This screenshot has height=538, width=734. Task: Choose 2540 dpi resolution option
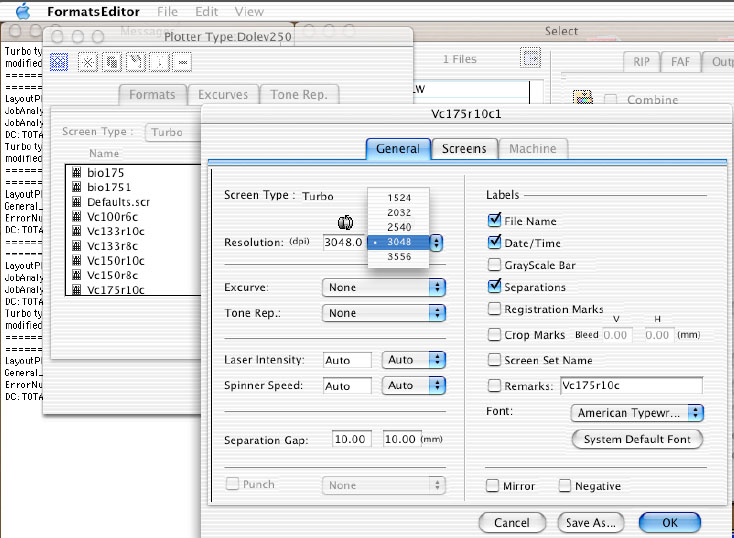coord(399,227)
